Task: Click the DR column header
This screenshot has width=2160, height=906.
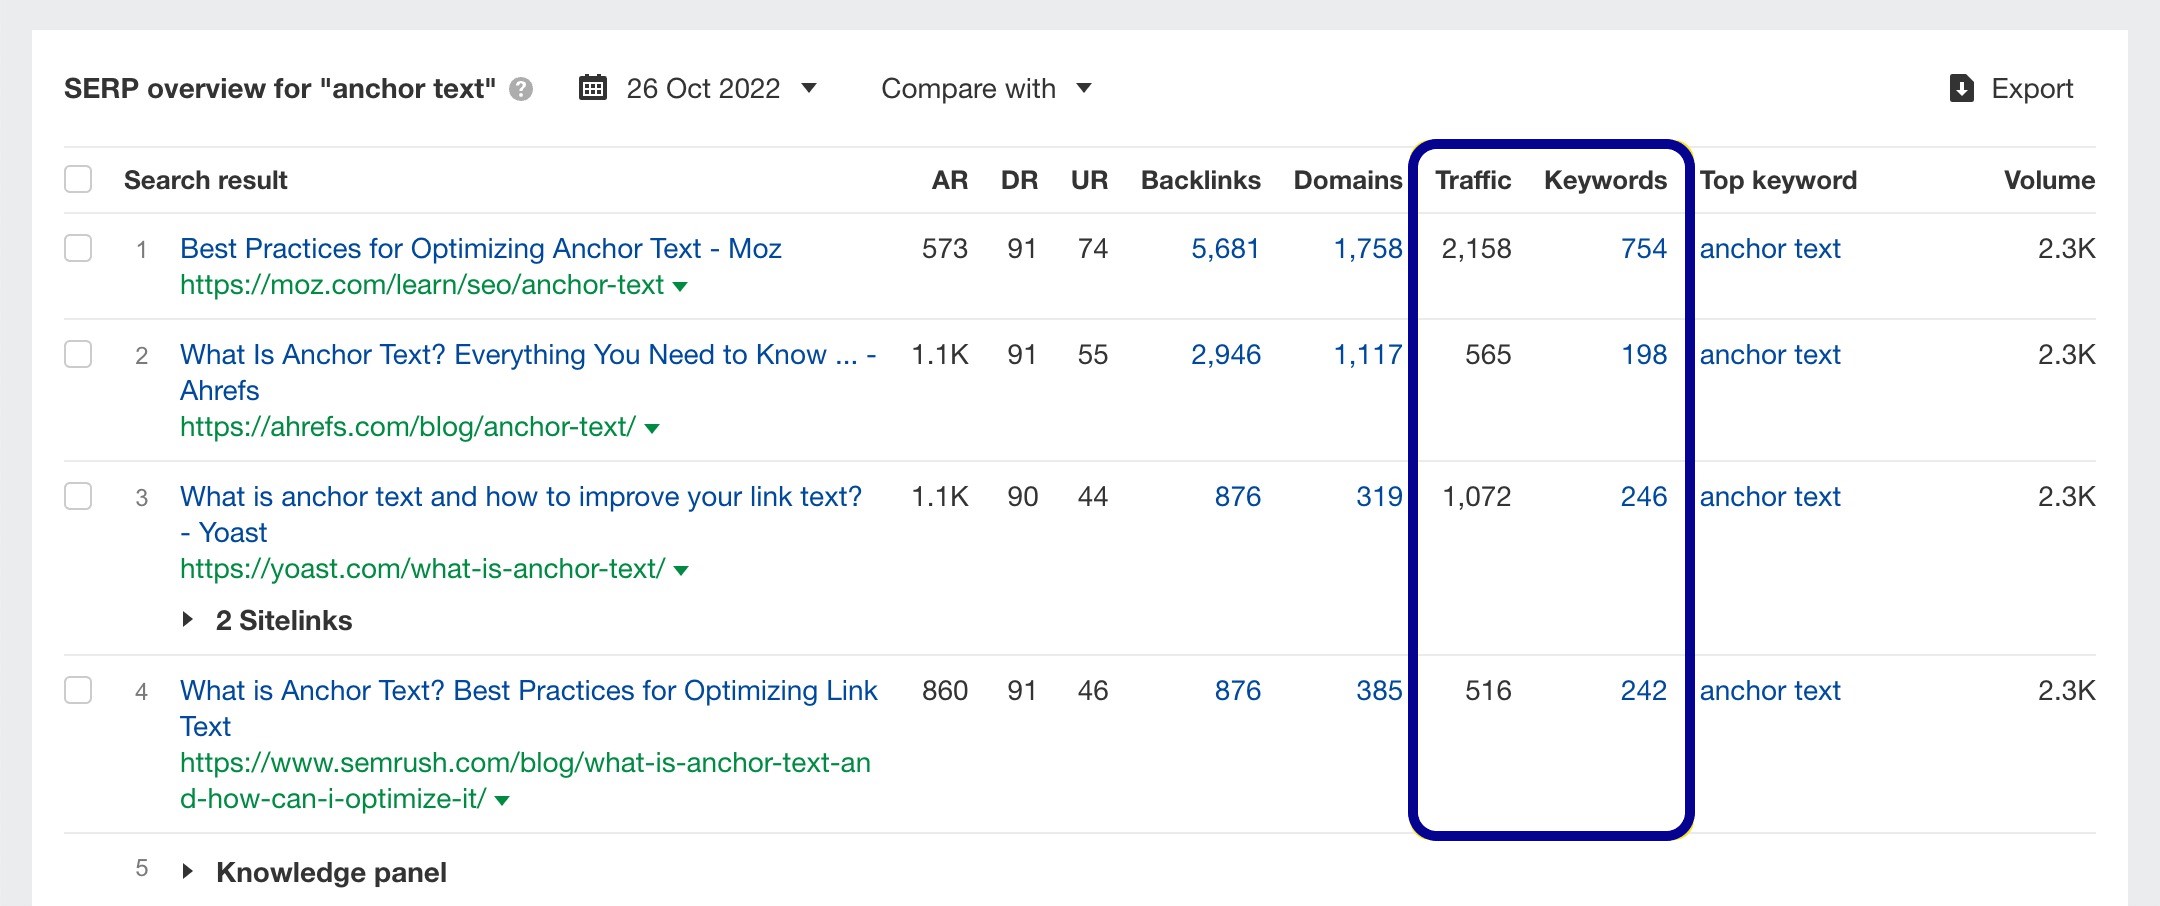Action: [x=1019, y=180]
